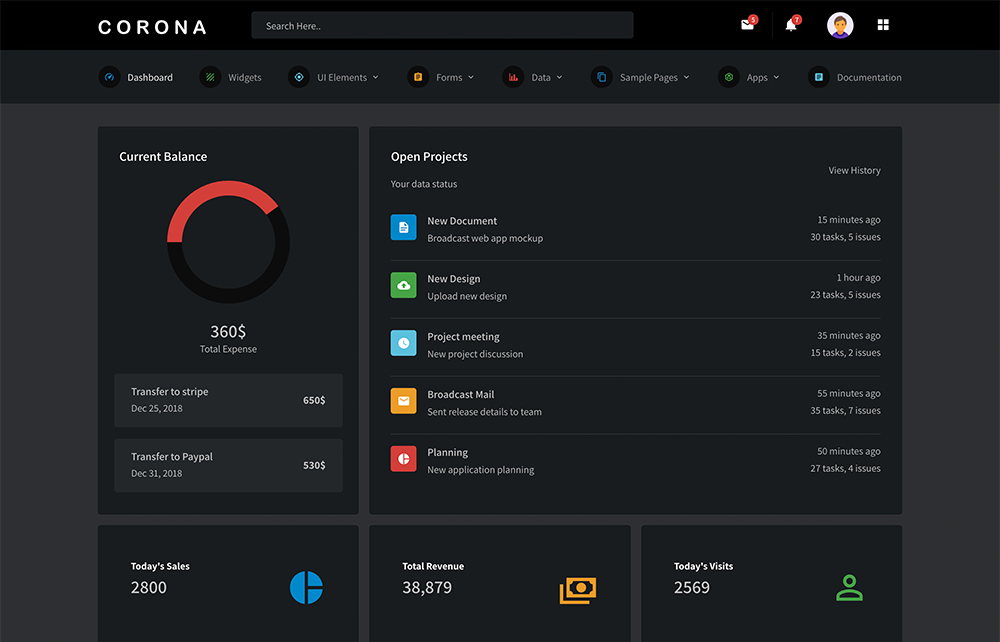This screenshot has height=642, width=1000.
Task: Click the Search Here input field
Action: point(442,25)
